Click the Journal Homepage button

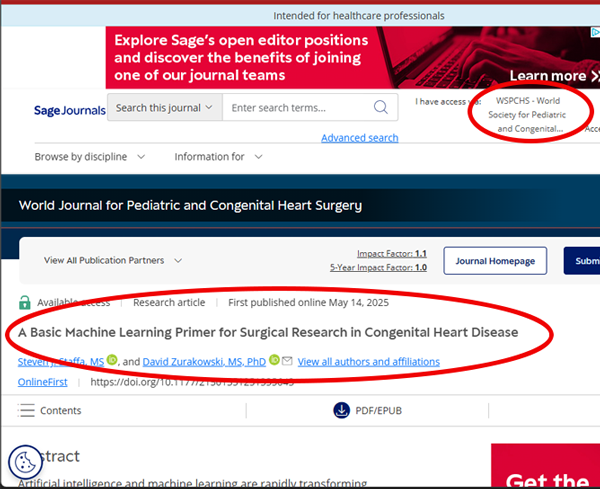pos(495,261)
